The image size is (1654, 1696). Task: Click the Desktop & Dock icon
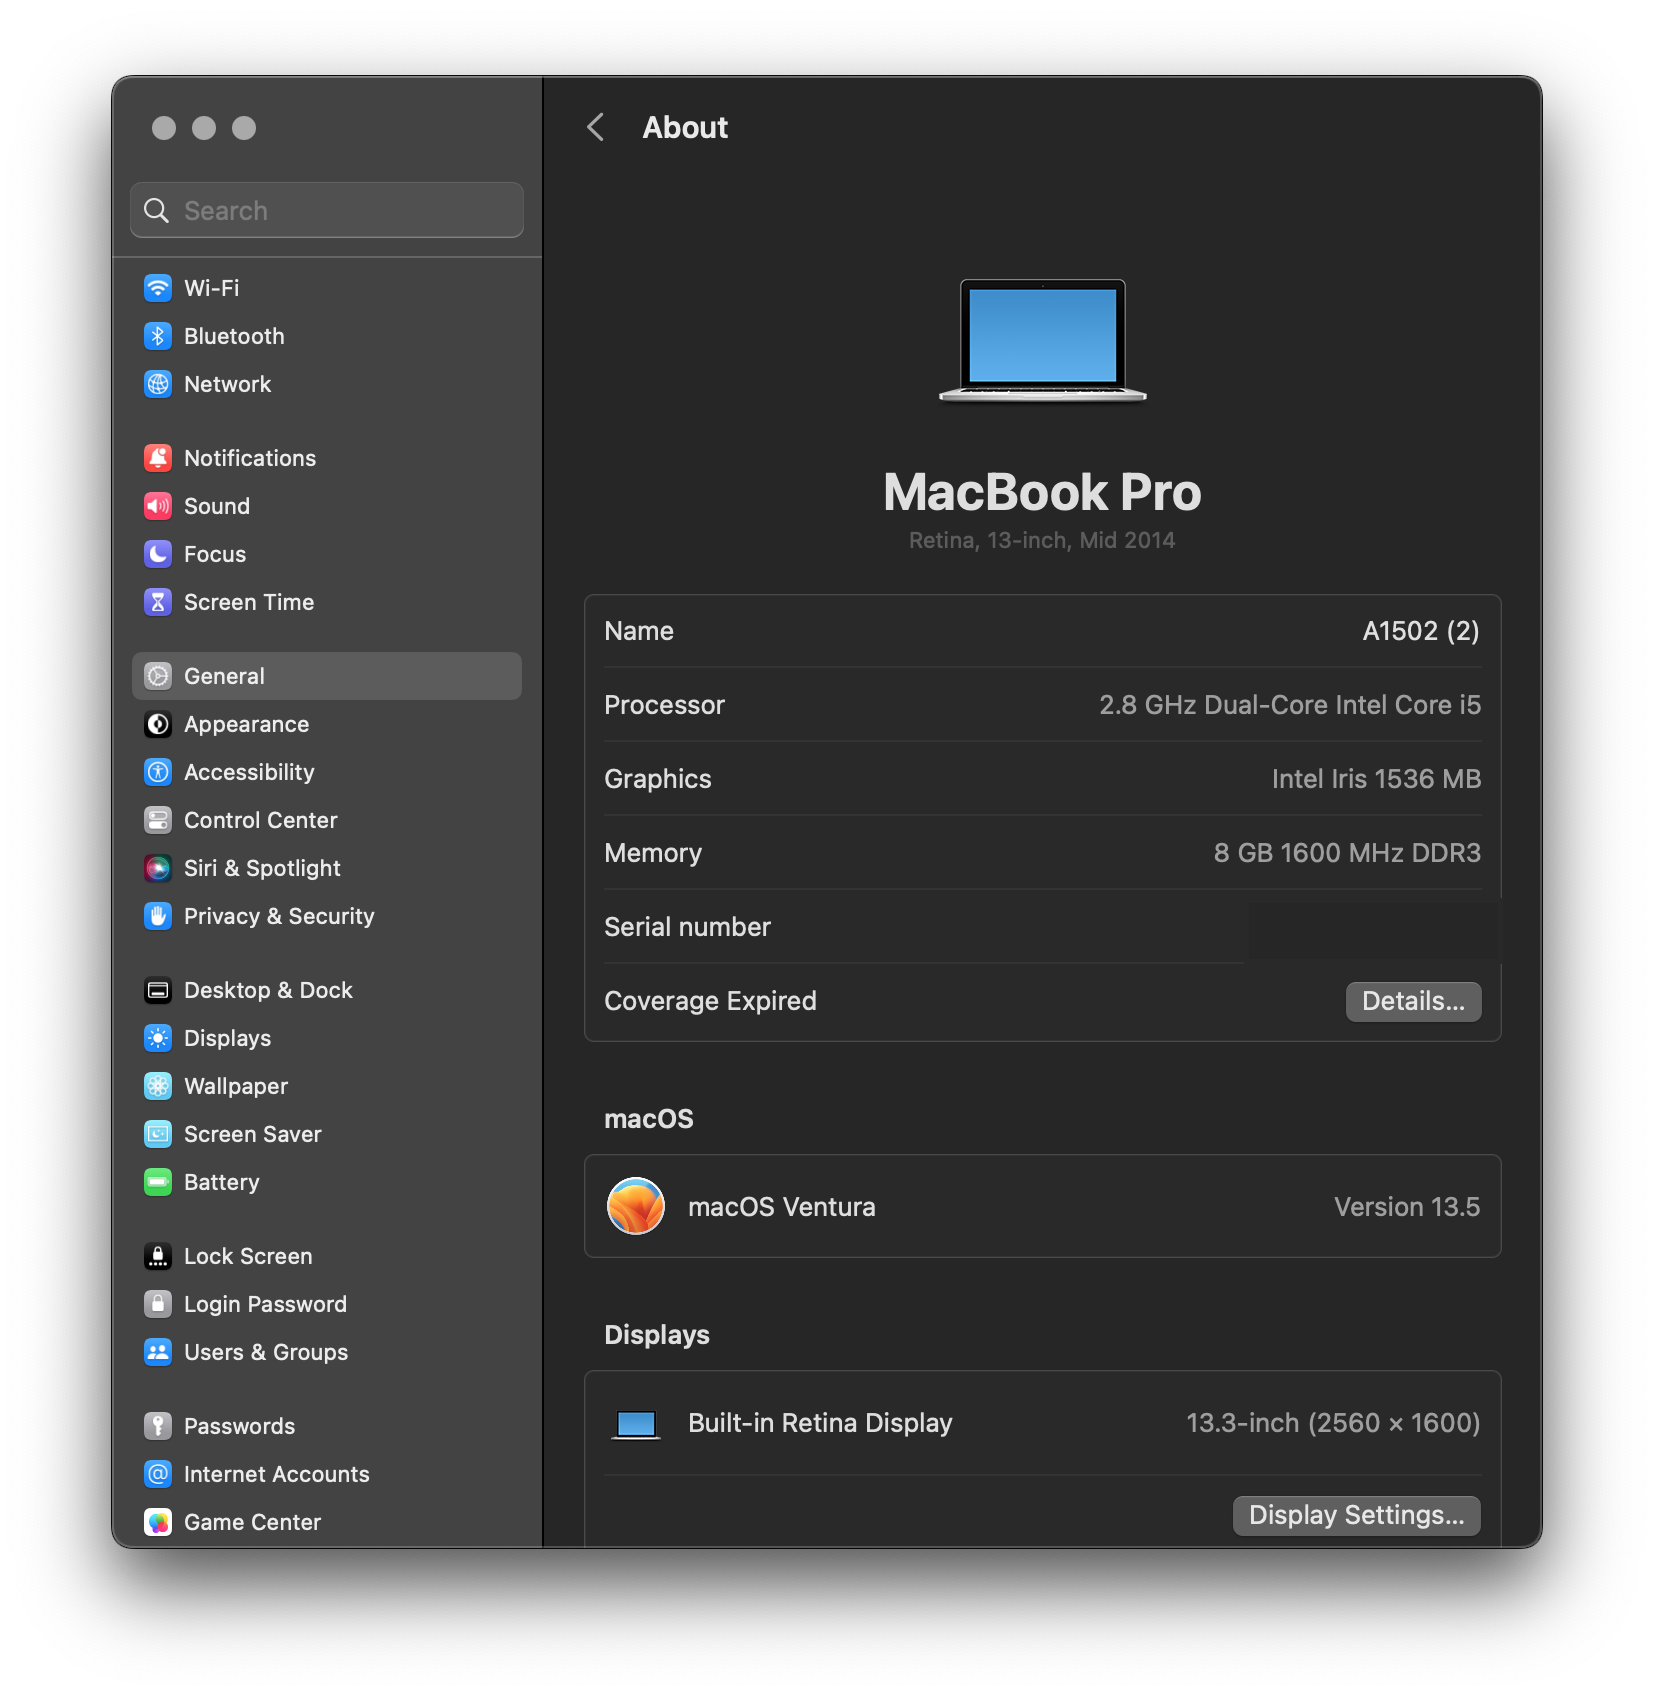158,990
